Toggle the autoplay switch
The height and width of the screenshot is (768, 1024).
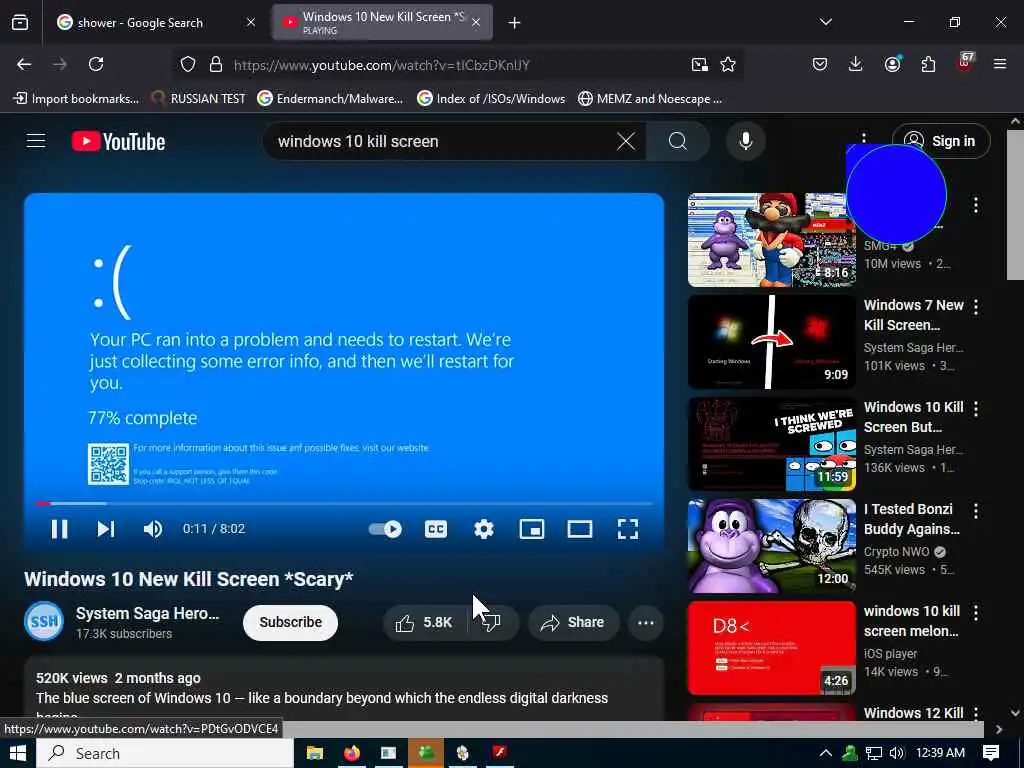pos(385,529)
